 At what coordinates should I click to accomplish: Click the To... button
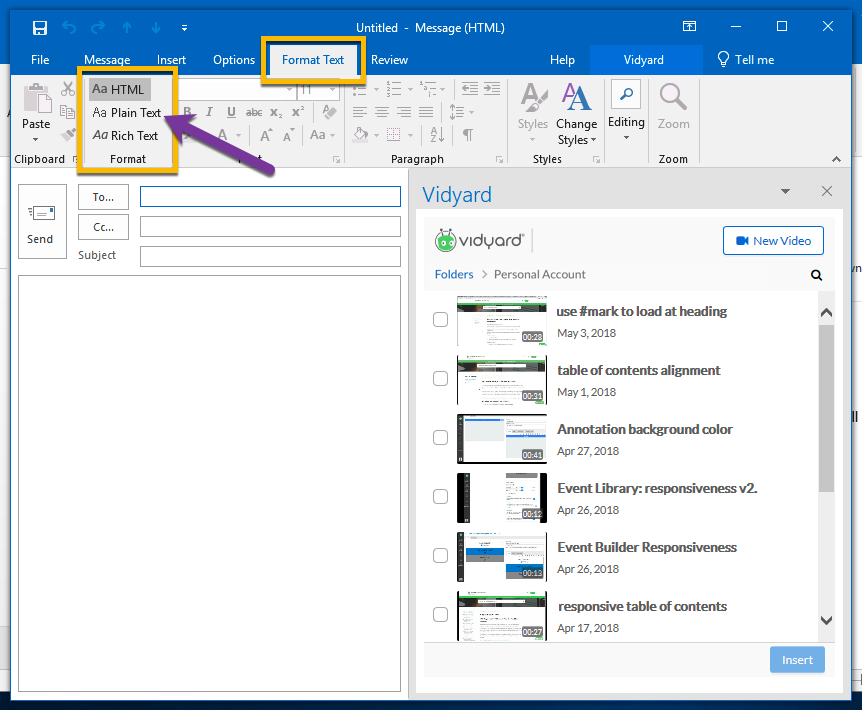tap(103, 197)
